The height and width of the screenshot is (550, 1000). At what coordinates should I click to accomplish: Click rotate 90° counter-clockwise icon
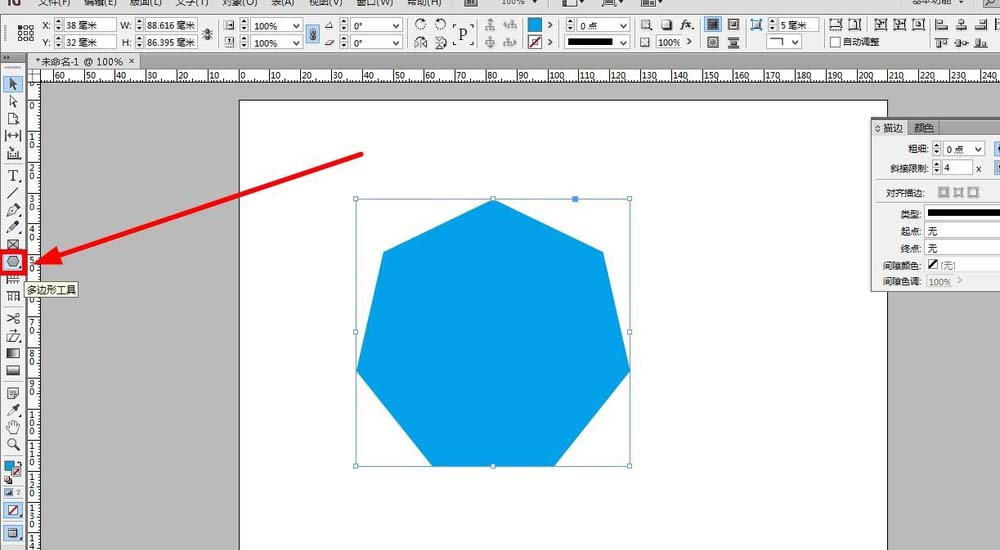click(440, 24)
